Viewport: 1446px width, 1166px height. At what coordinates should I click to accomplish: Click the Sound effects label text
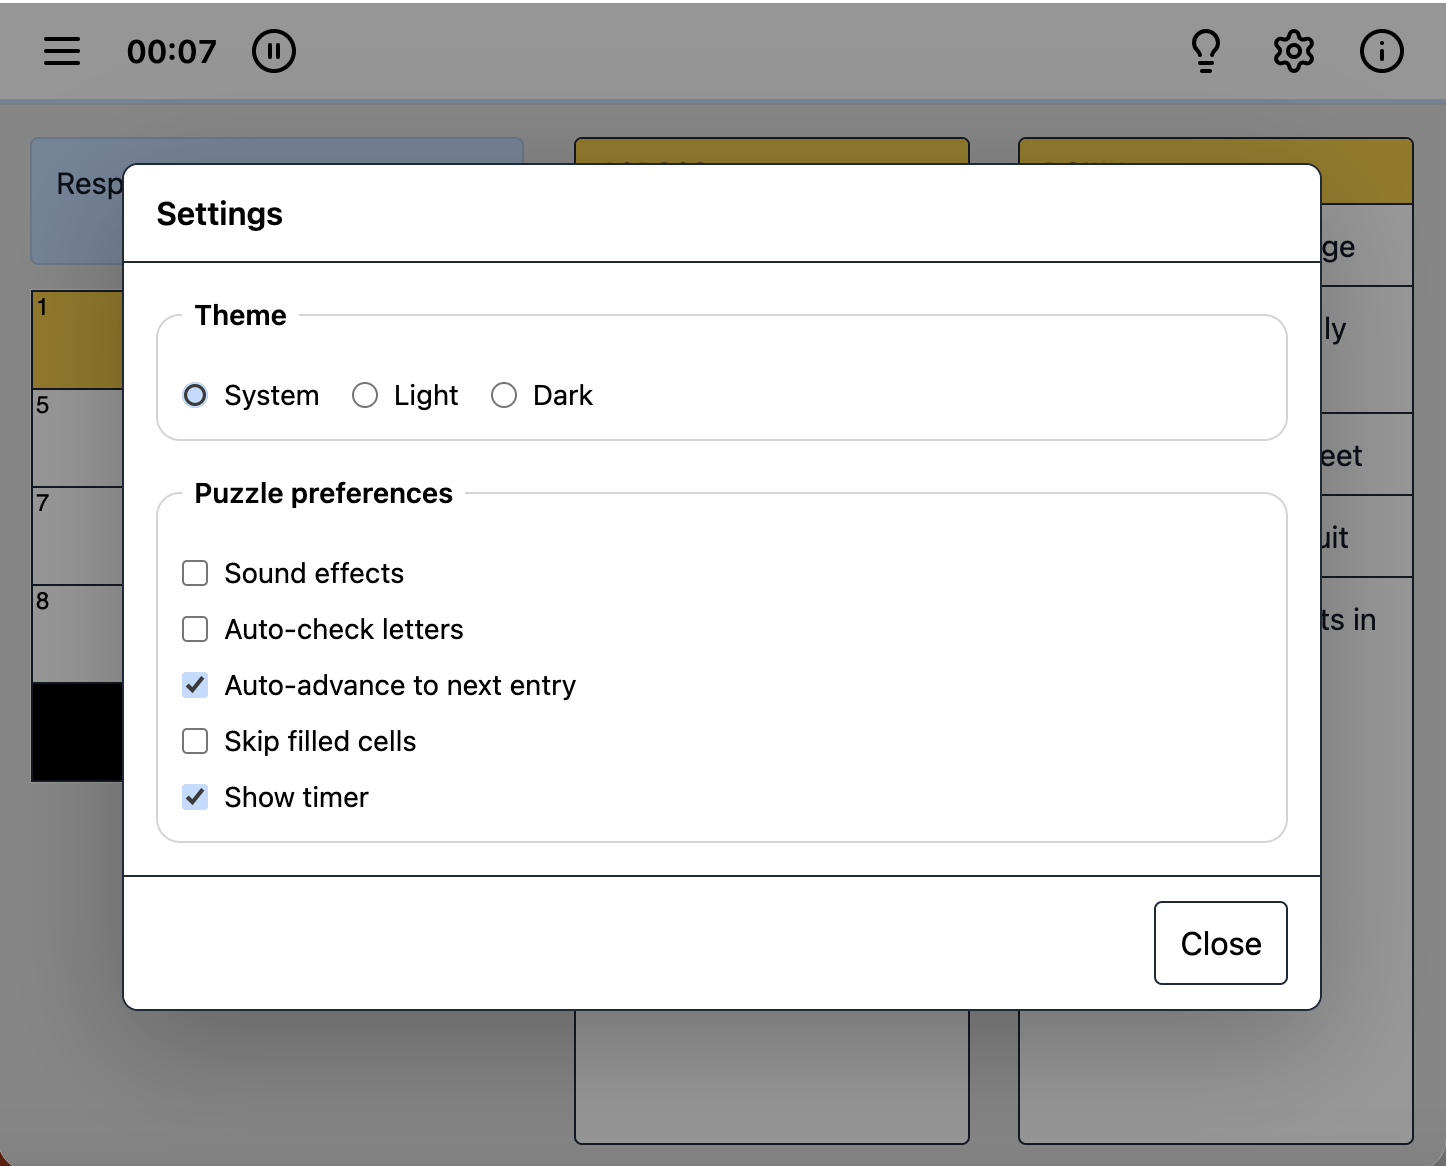[x=314, y=573]
